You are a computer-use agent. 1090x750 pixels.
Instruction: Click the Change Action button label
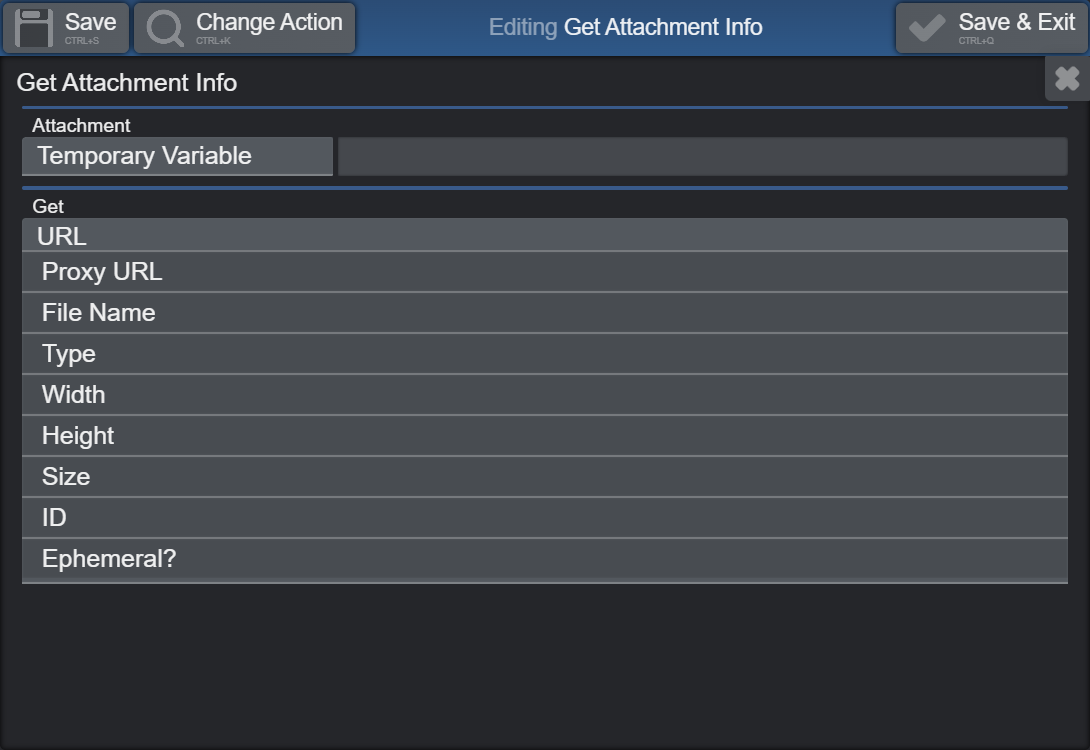click(x=269, y=22)
